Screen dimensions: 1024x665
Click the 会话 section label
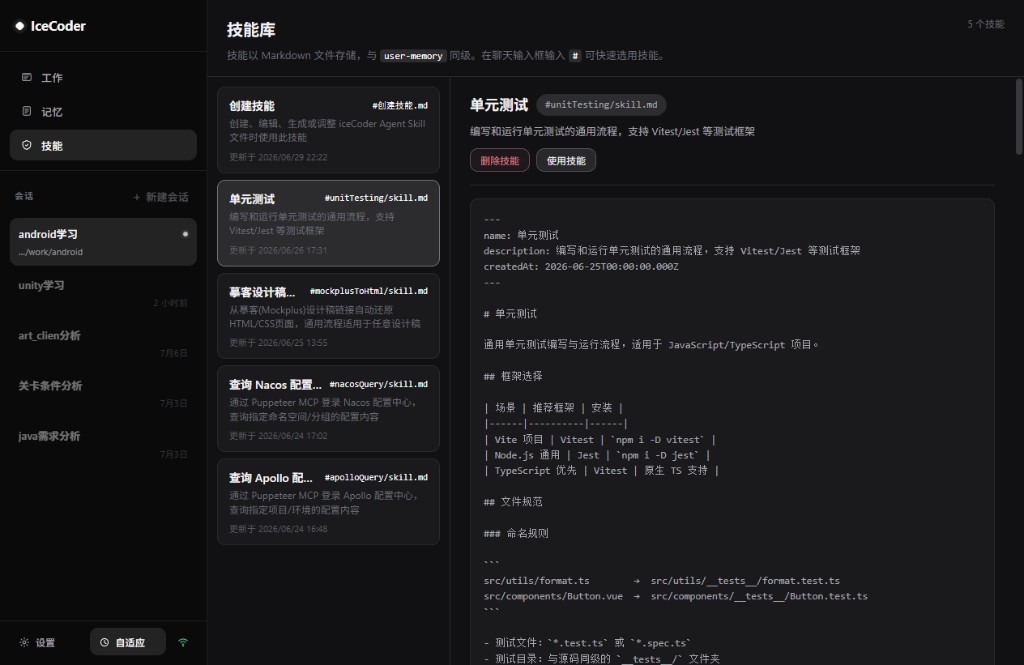tap(24, 196)
